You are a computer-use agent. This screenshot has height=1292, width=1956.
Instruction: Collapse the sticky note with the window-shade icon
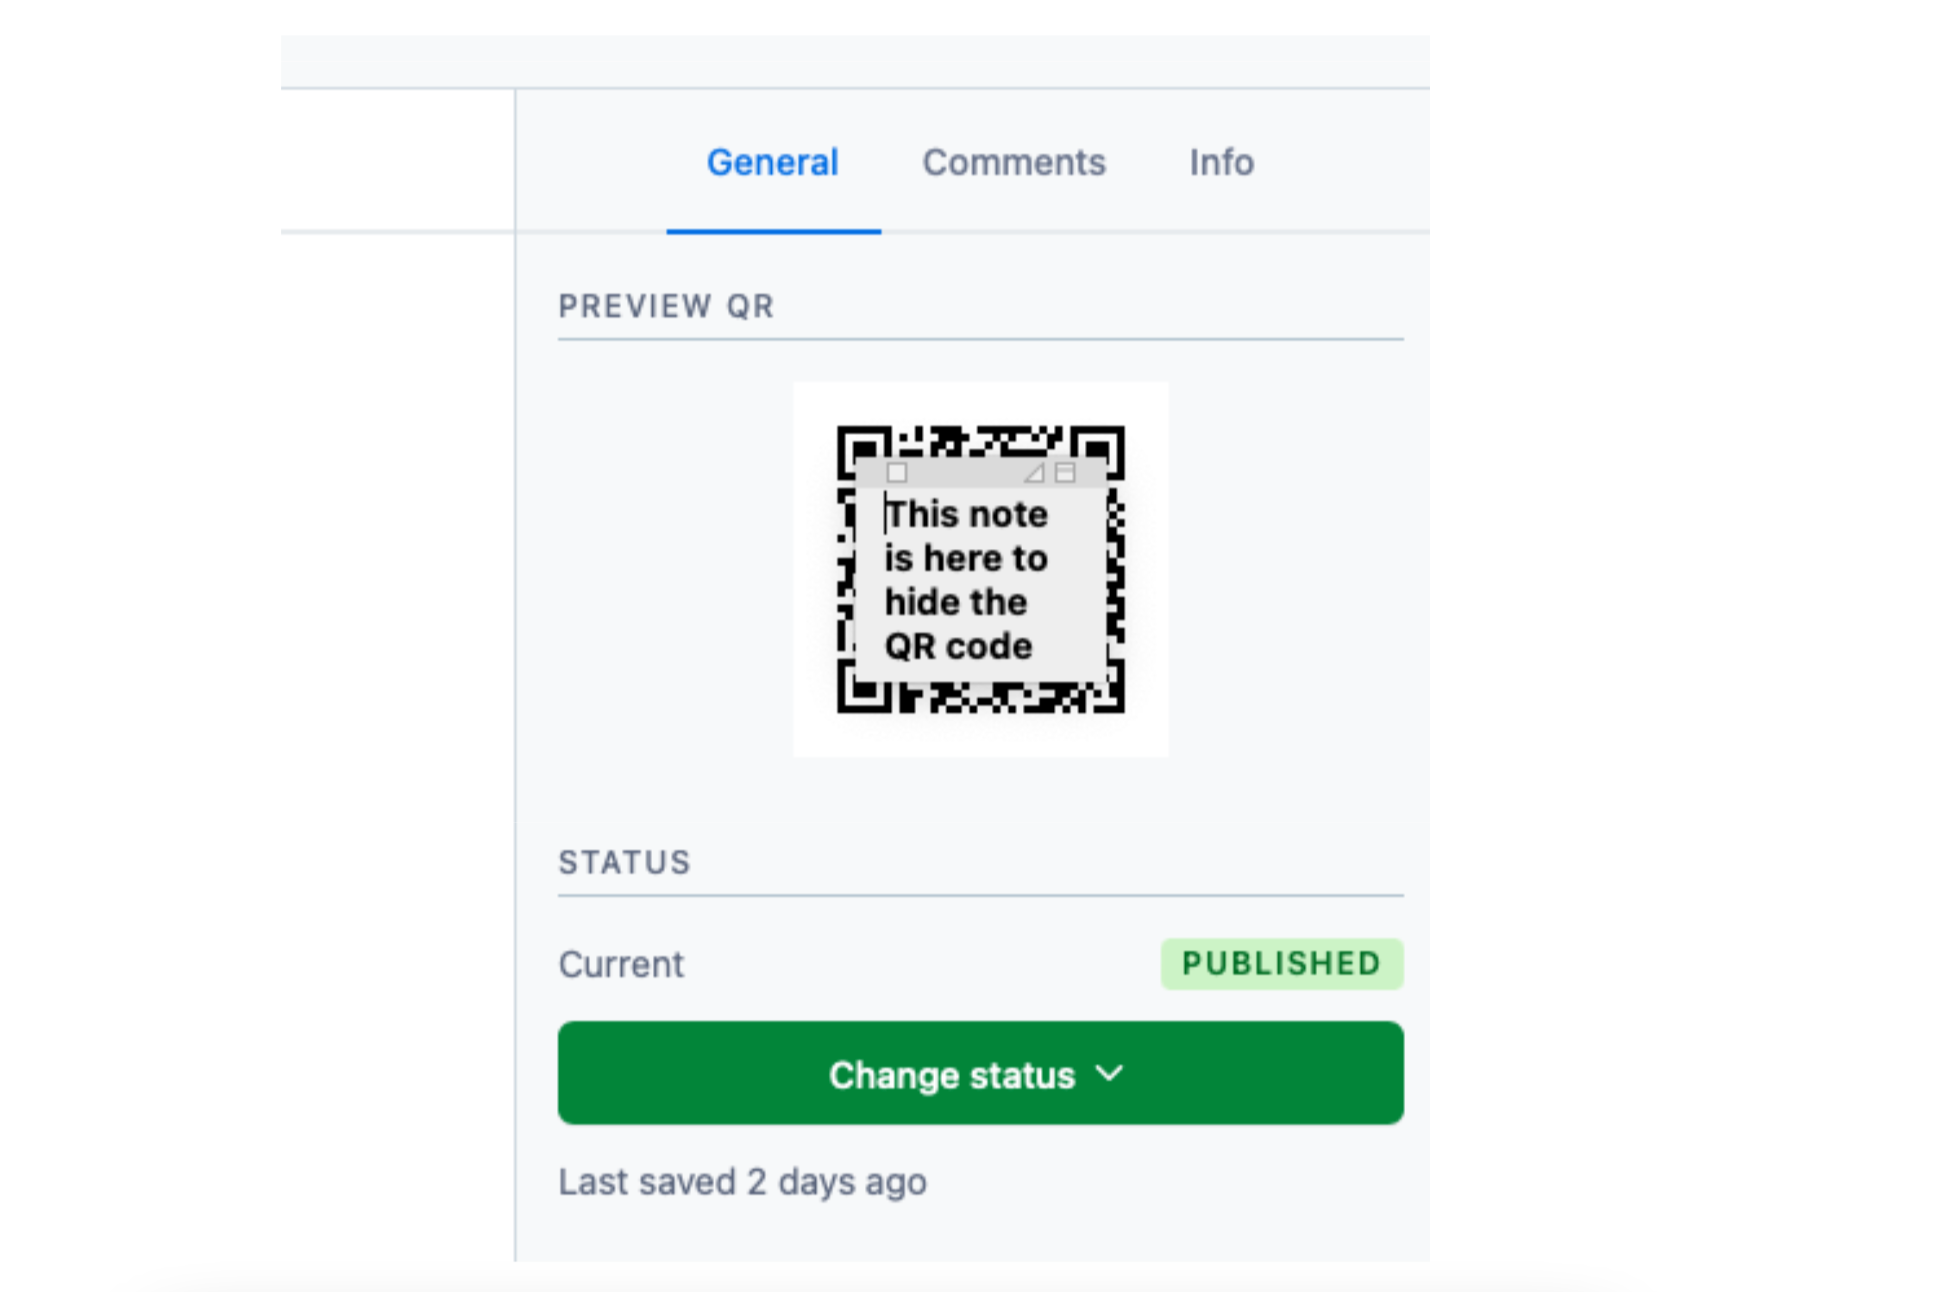point(1066,473)
